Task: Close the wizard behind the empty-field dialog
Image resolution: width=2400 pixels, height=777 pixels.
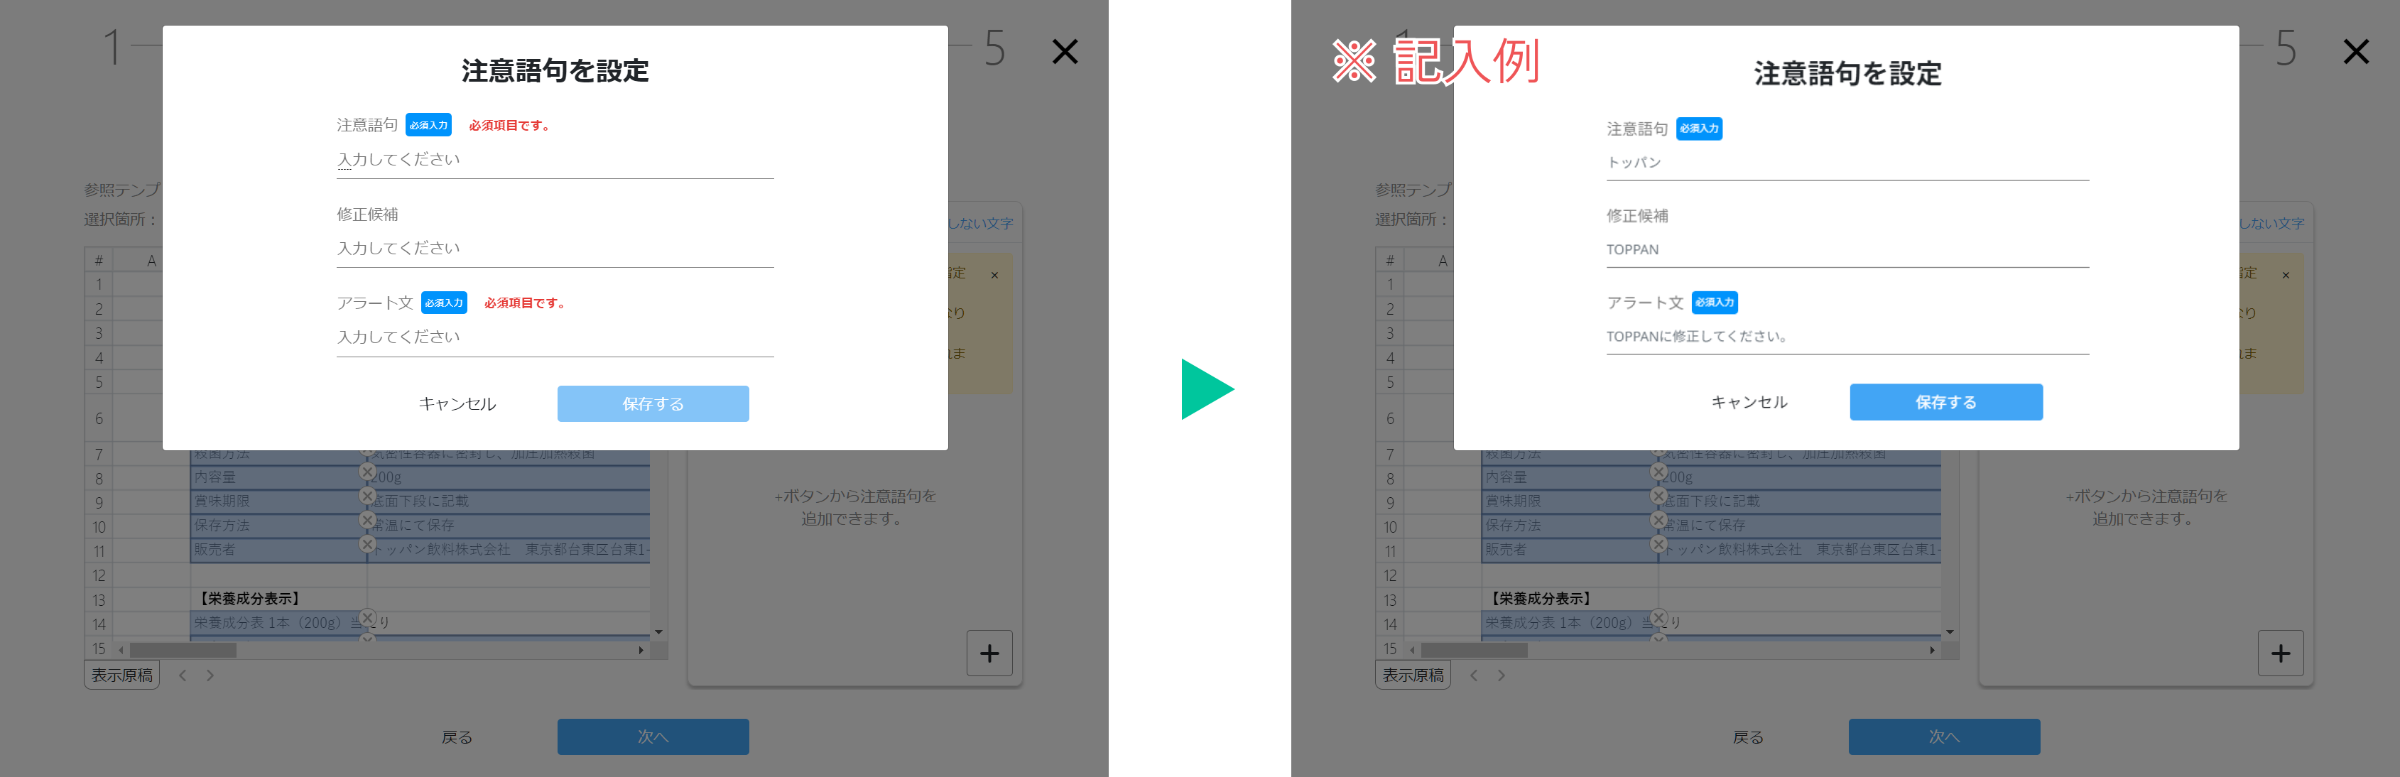Action: tap(1065, 51)
